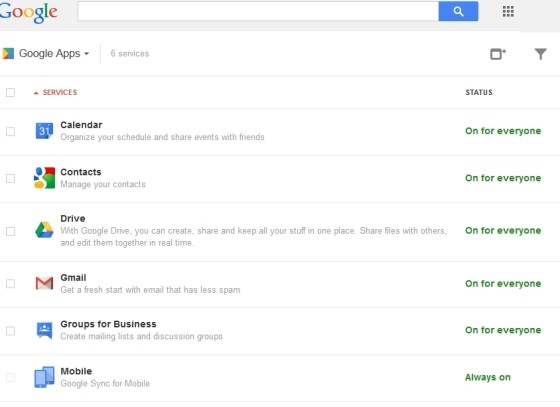Click the Gmail envelope icon
This screenshot has height=407, width=560.
click(x=44, y=283)
